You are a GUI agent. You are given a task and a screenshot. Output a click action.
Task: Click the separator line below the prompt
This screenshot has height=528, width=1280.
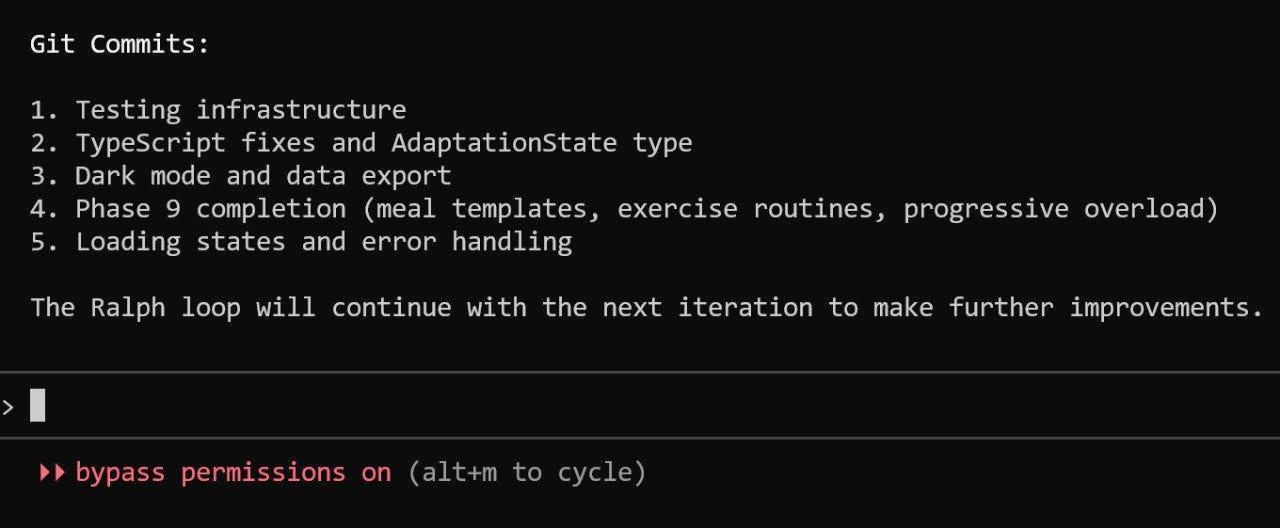point(640,438)
